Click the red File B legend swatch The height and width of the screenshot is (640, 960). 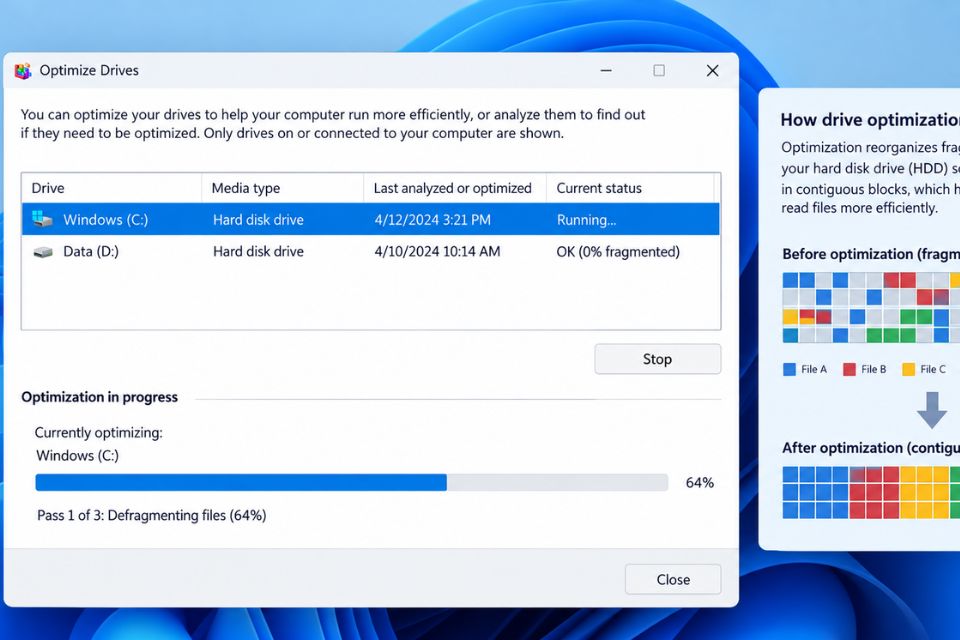(x=849, y=369)
